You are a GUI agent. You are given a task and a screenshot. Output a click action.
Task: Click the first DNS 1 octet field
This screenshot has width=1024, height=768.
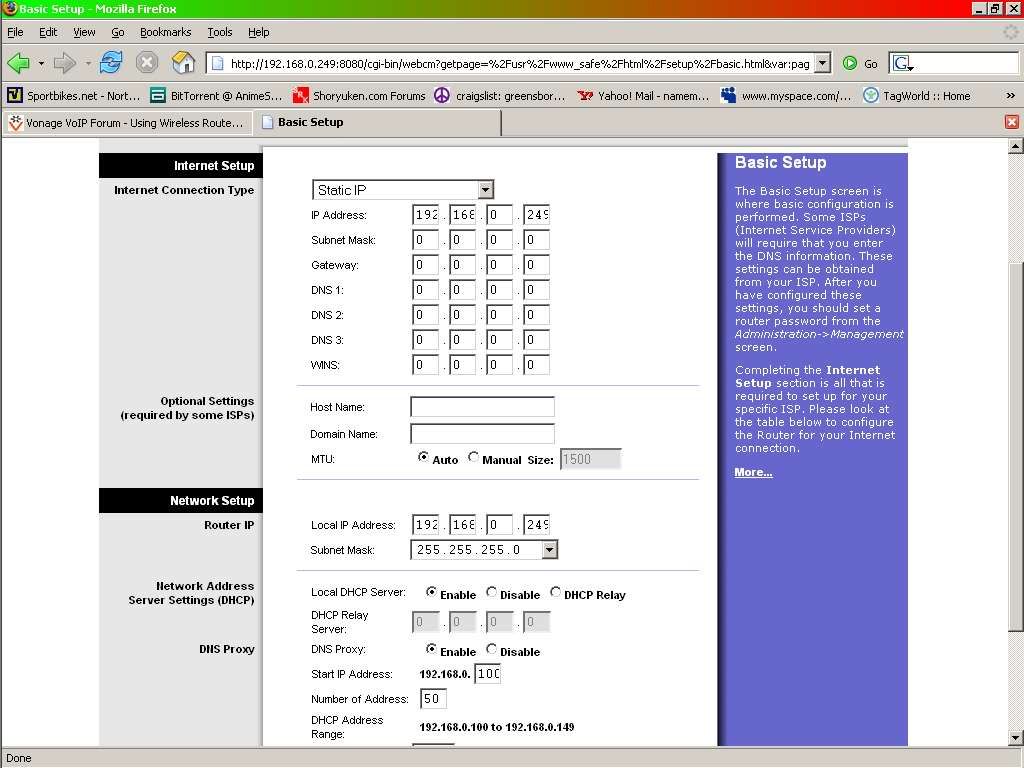426,290
